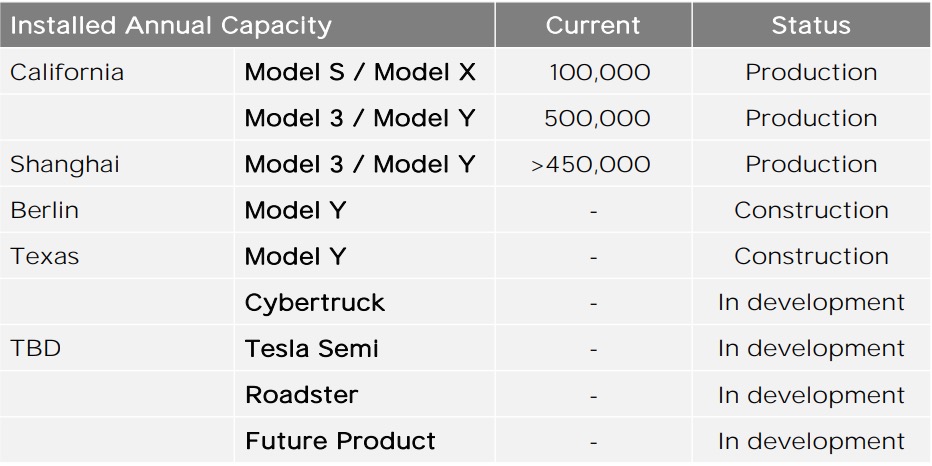The width and height of the screenshot is (932, 466).
Task: Select the Current column header
Action: [593, 25]
